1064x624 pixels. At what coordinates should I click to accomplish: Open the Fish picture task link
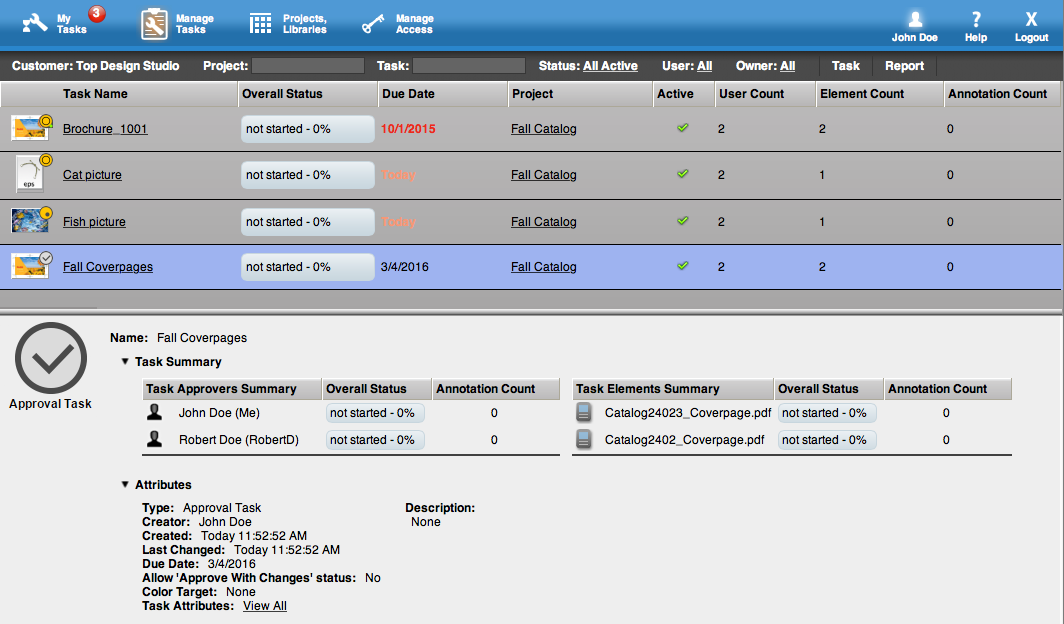coord(94,222)
